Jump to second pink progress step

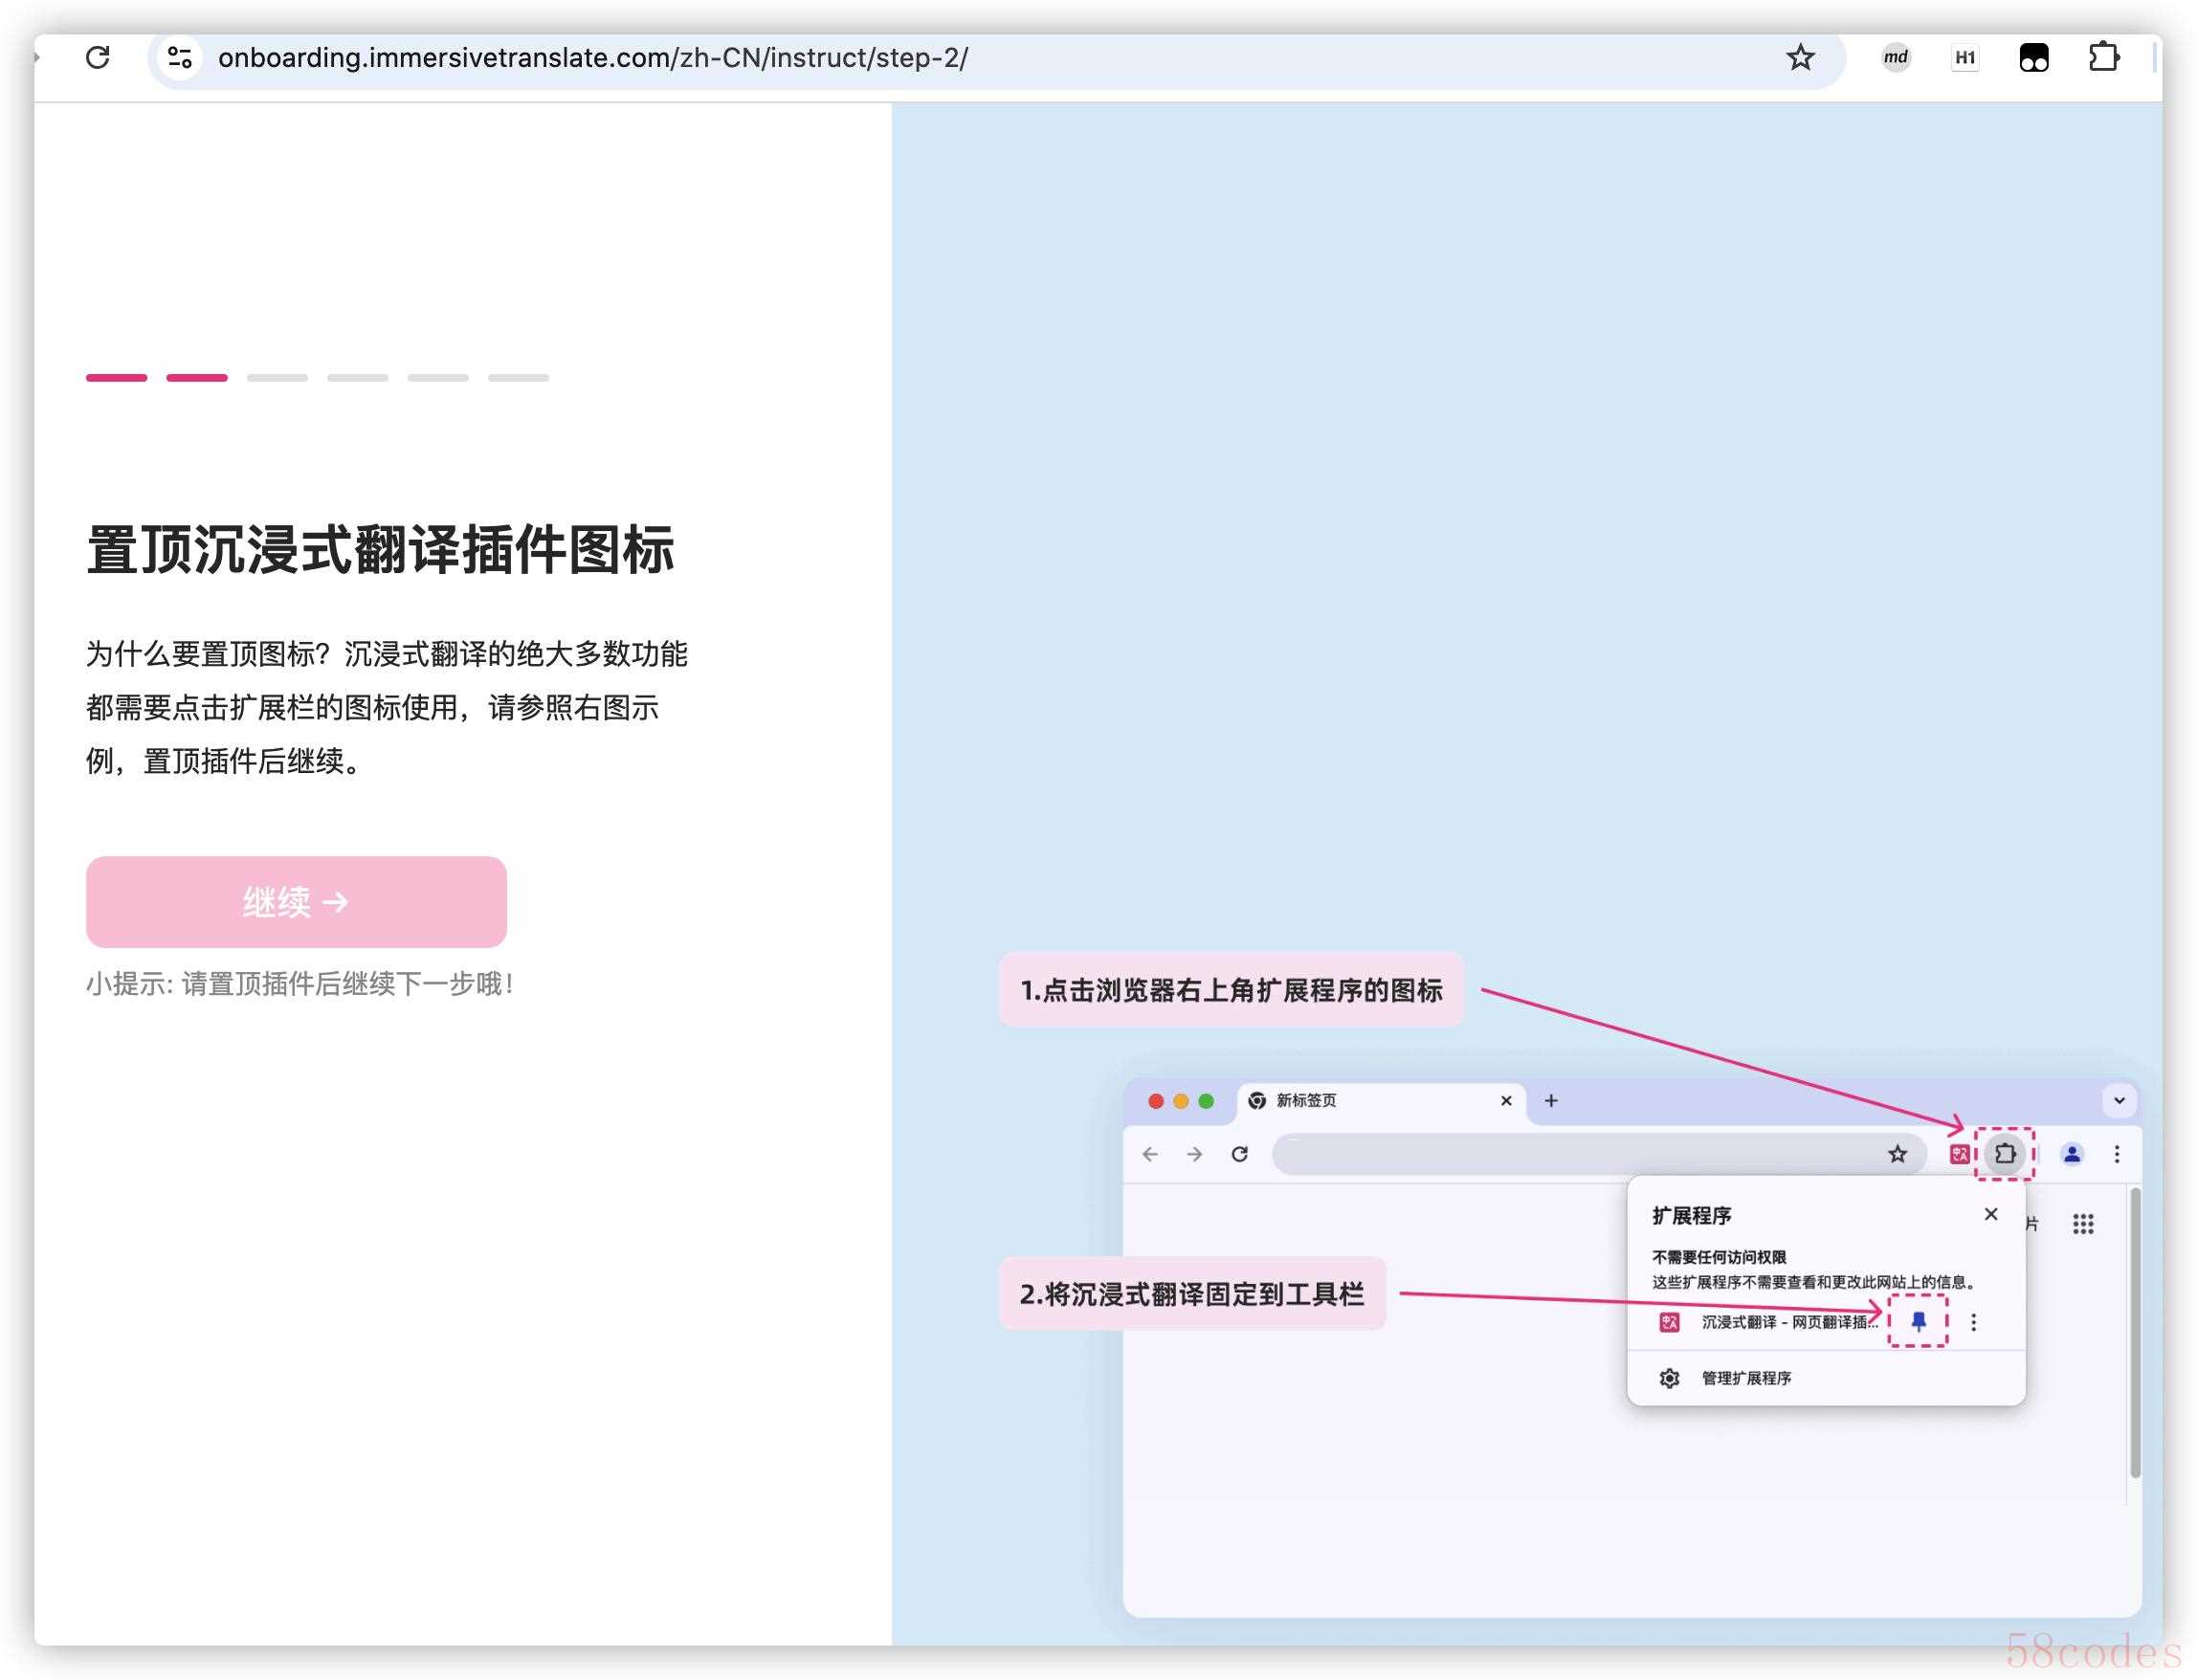(197, 377)
